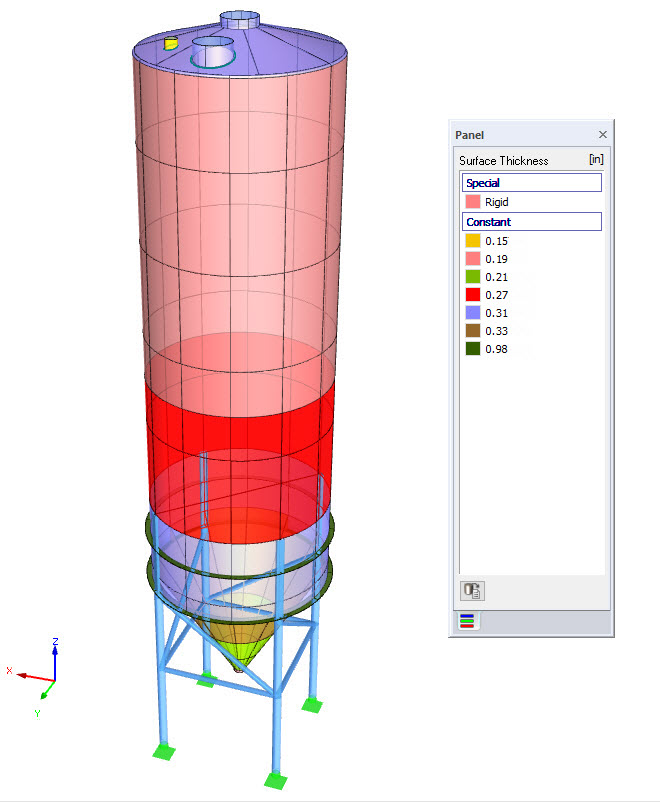The height and width of the screenshot is (802, 660).
Task: Select the Special header row
Action: click(x=532, y=183)
